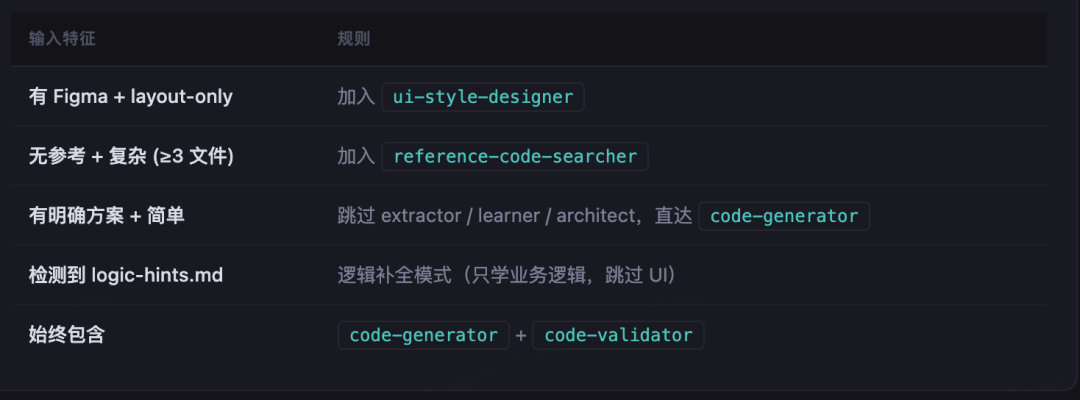Click the reference-code-searcher code tag
The width and height of the screenshot is (1080, 400).
pos(515,157)
